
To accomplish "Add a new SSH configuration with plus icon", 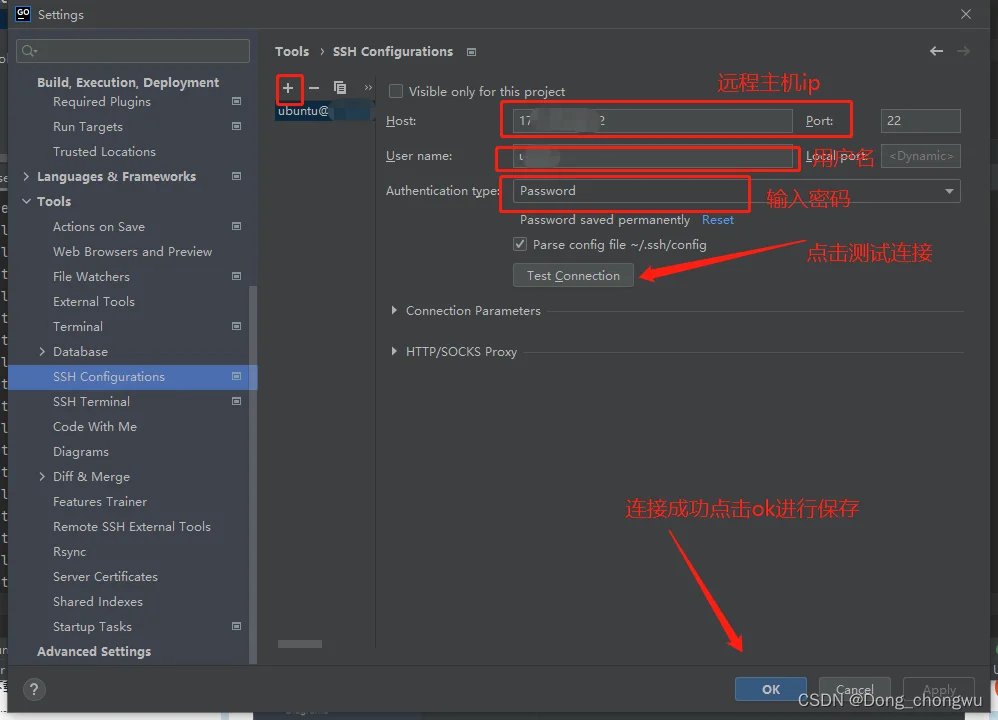I will tap(288, 88).
